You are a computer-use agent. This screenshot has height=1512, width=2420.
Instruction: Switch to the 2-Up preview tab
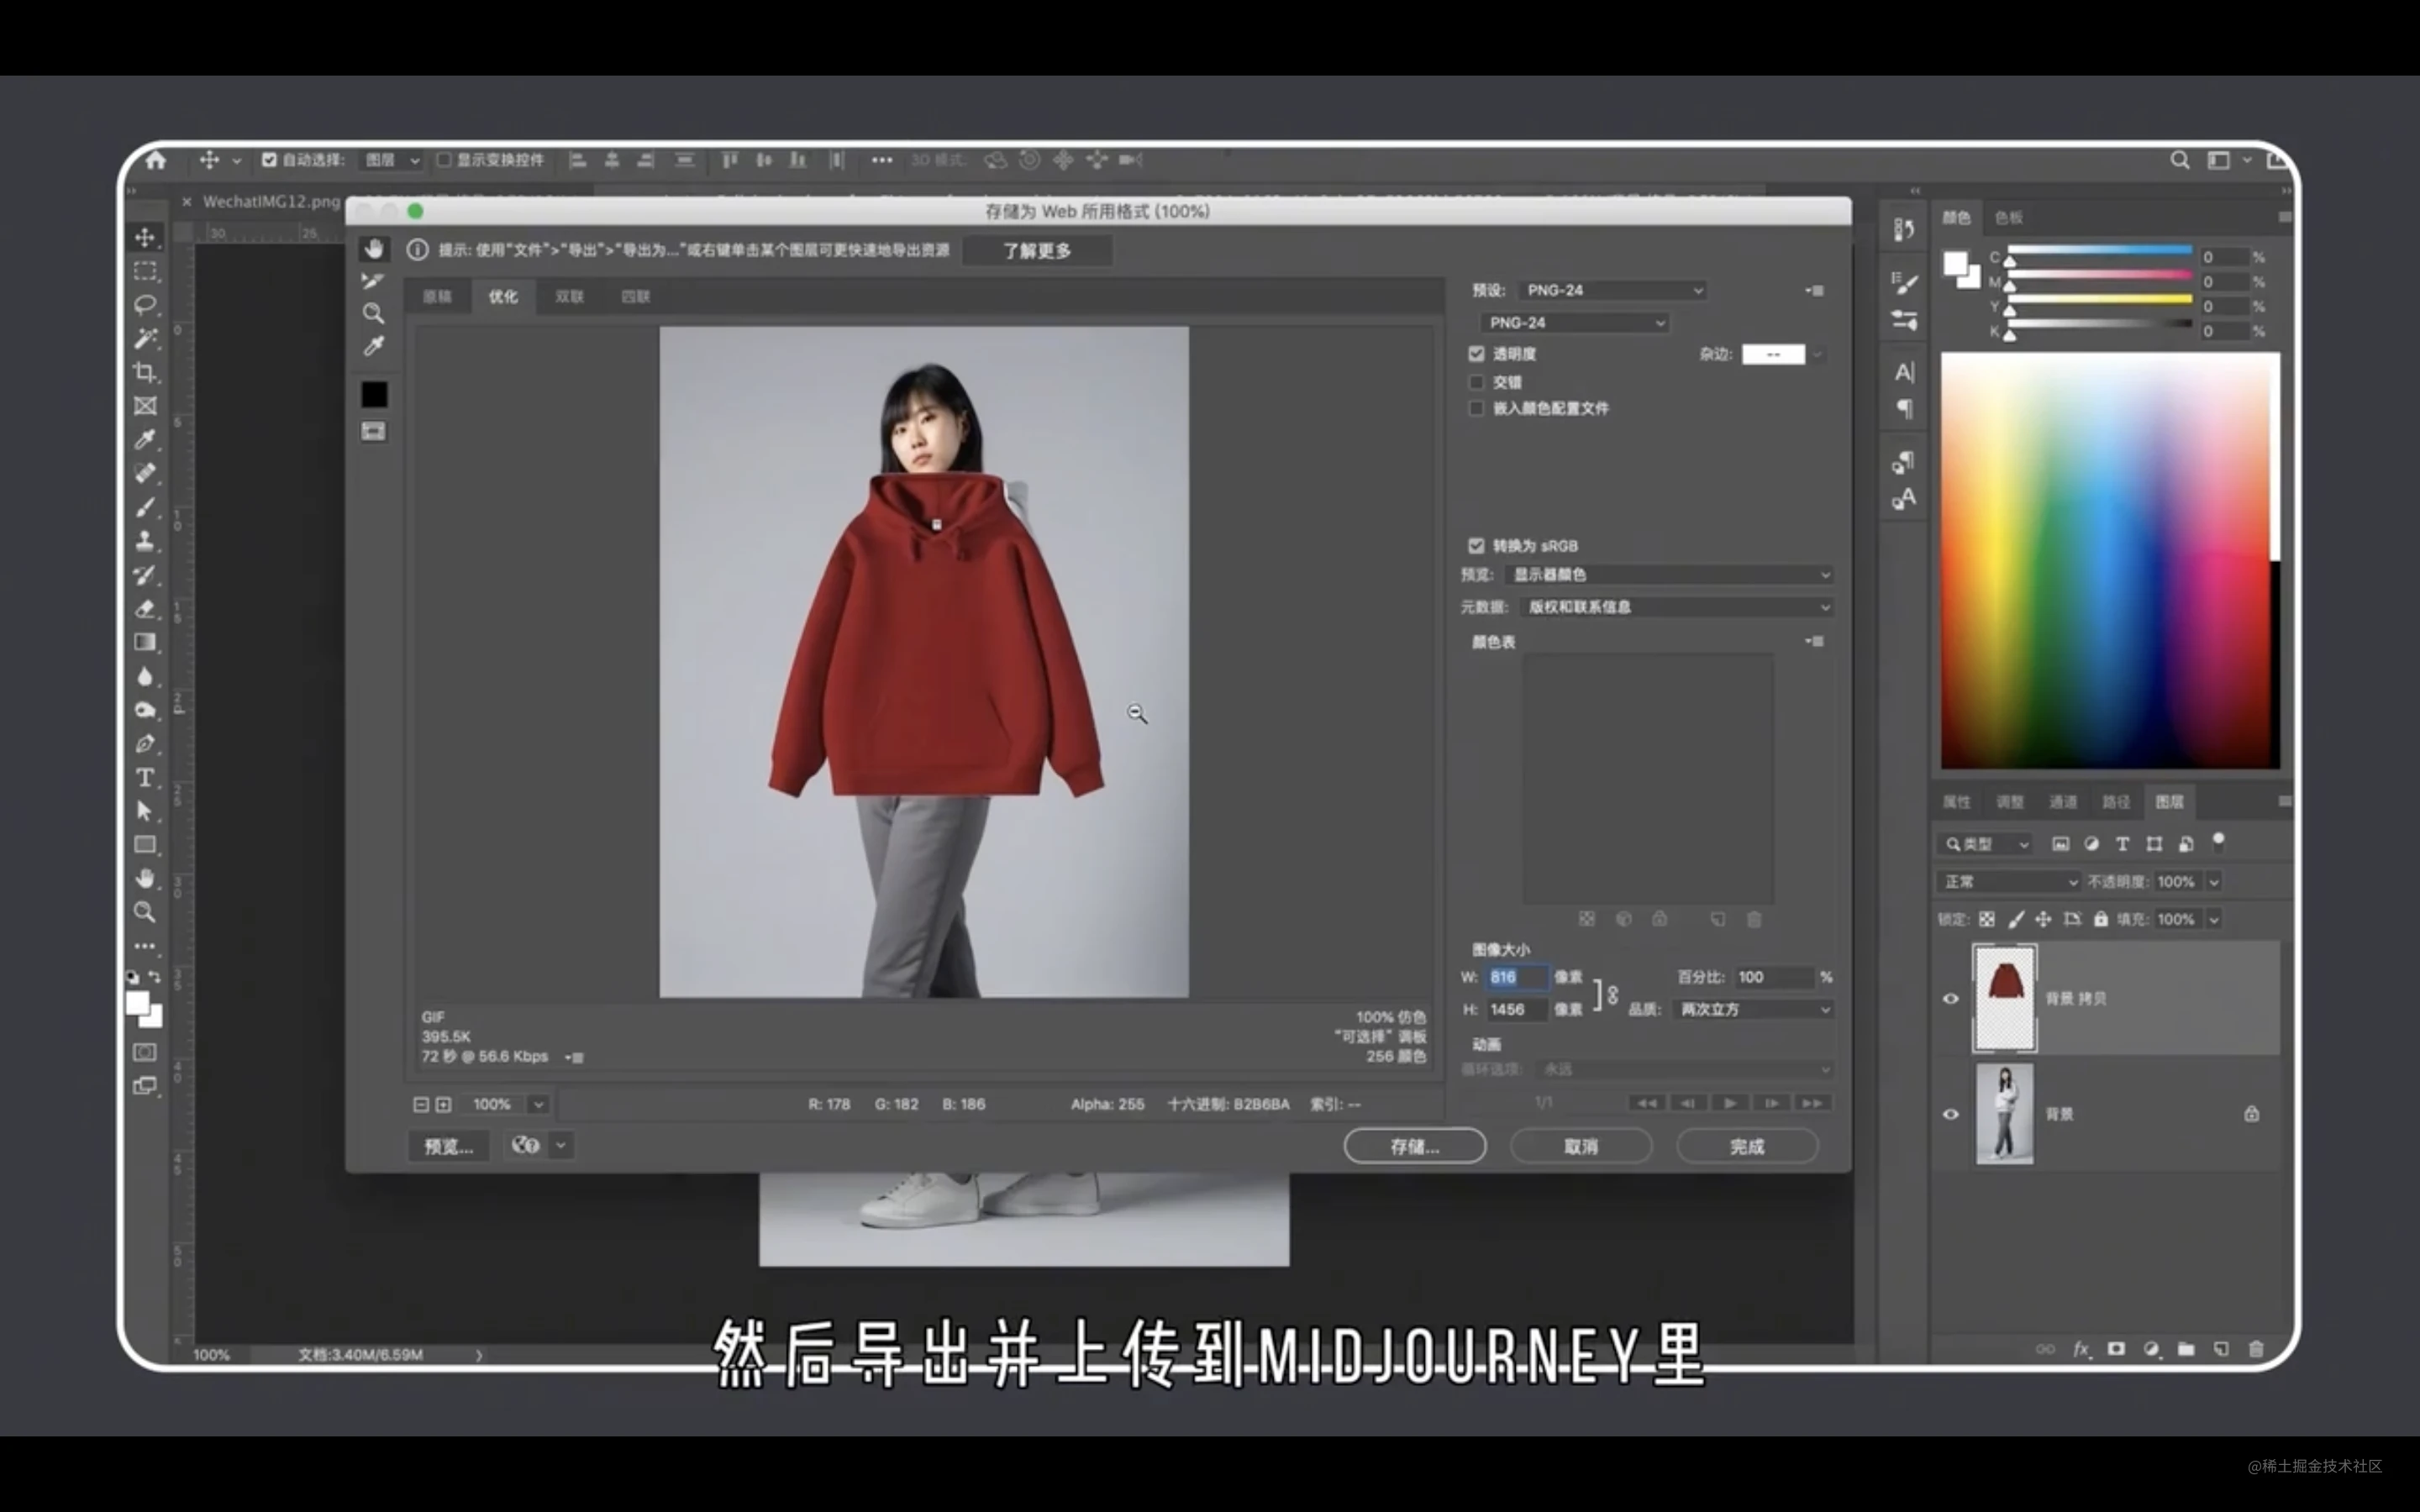click(569, 297)
